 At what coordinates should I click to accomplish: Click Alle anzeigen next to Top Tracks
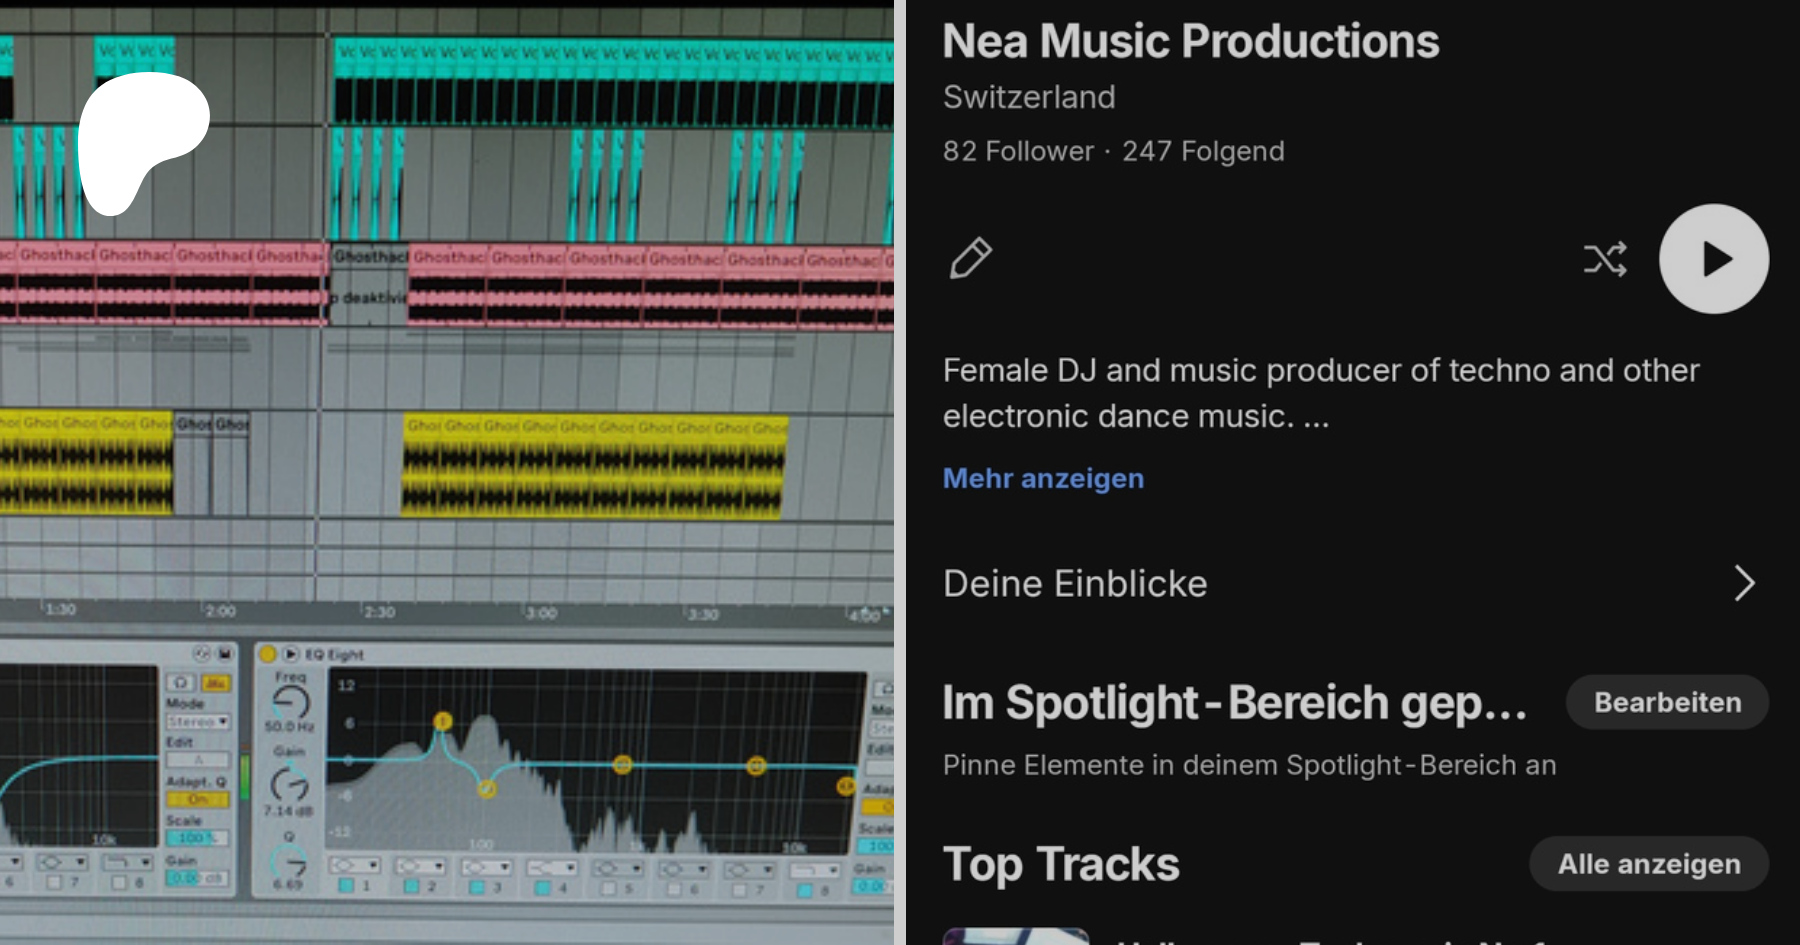coord(1649,864)
